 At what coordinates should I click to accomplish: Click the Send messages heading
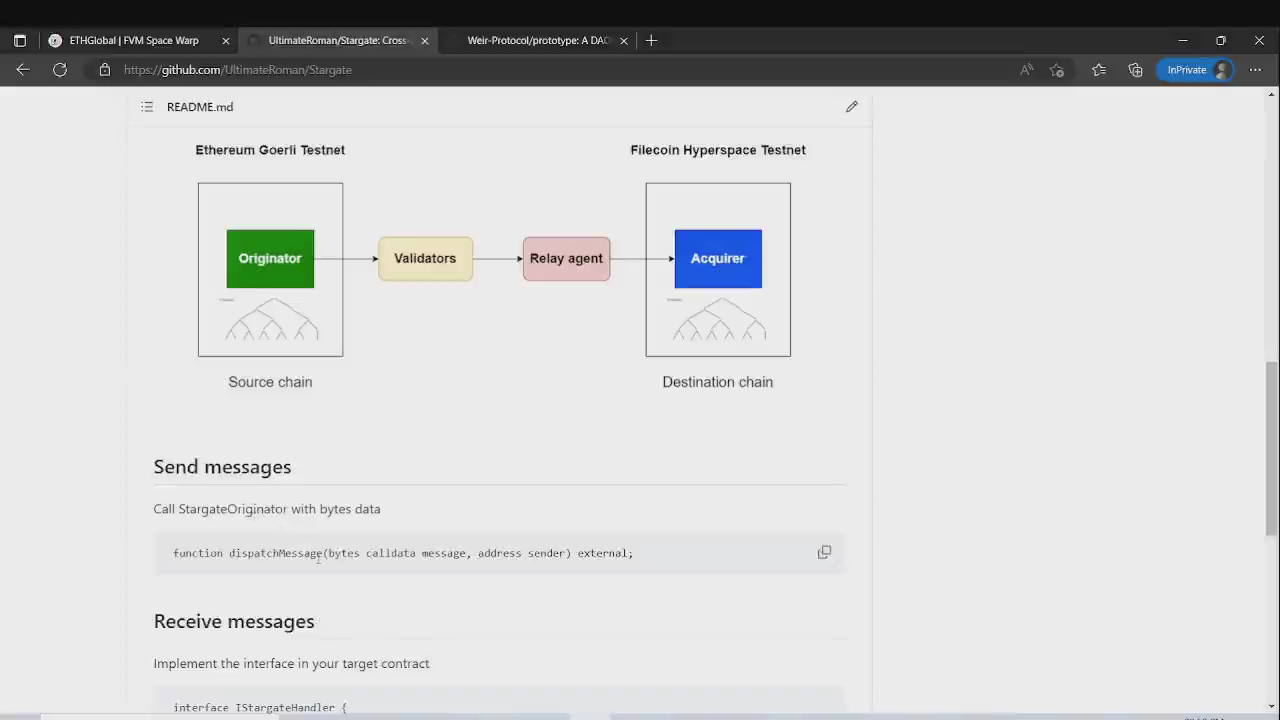click(222, 467)
